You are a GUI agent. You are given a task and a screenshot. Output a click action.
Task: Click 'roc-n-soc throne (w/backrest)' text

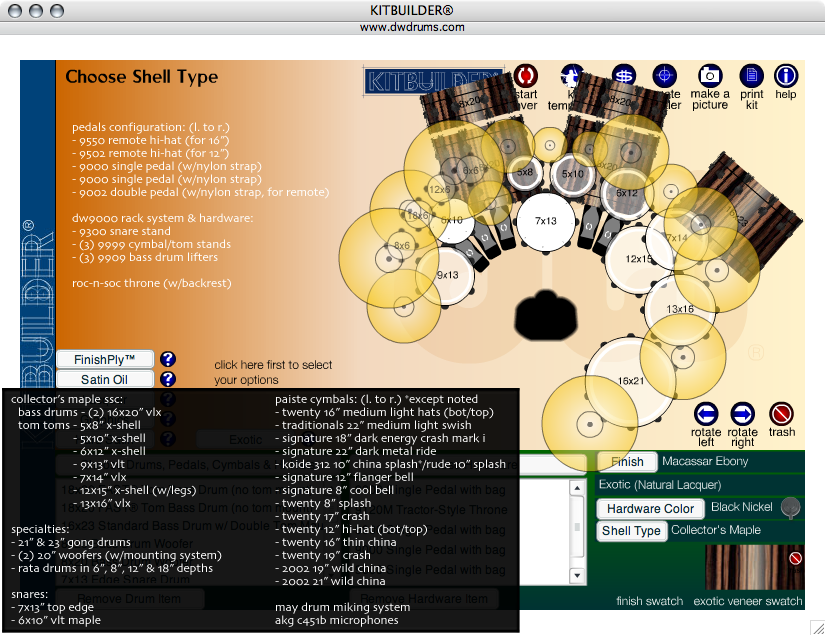coord(152,283)
